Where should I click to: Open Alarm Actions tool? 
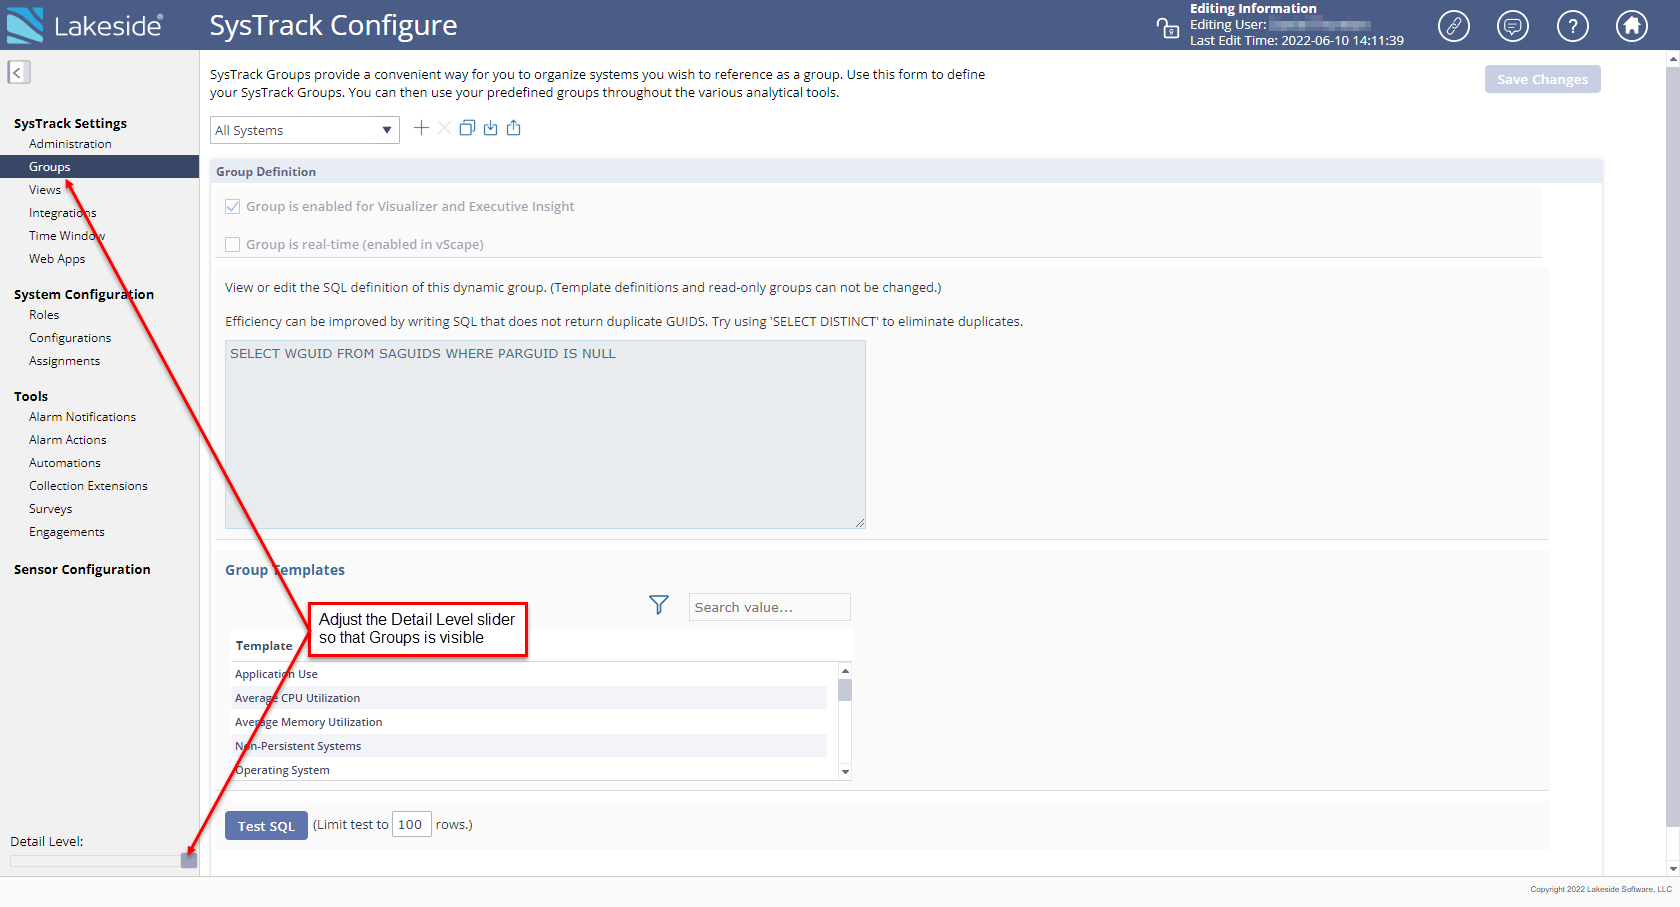coord(67,440)
